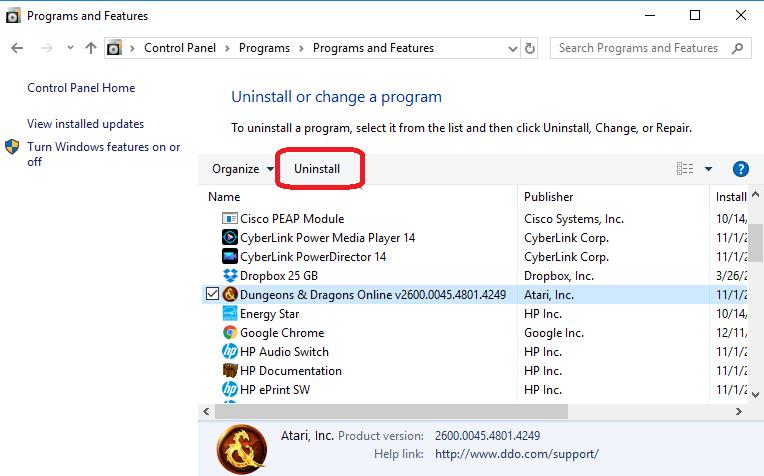Viewport: 764px width, 476px height.
Task: Select the HP Audio Switch icon
Action: coord(229,351)
